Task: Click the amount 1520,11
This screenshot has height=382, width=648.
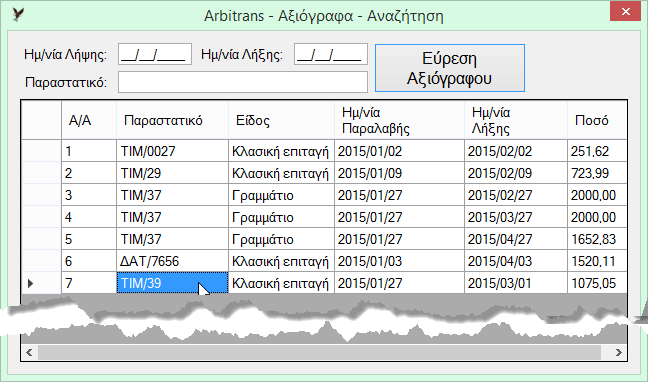Action: [x=597, y=261]
